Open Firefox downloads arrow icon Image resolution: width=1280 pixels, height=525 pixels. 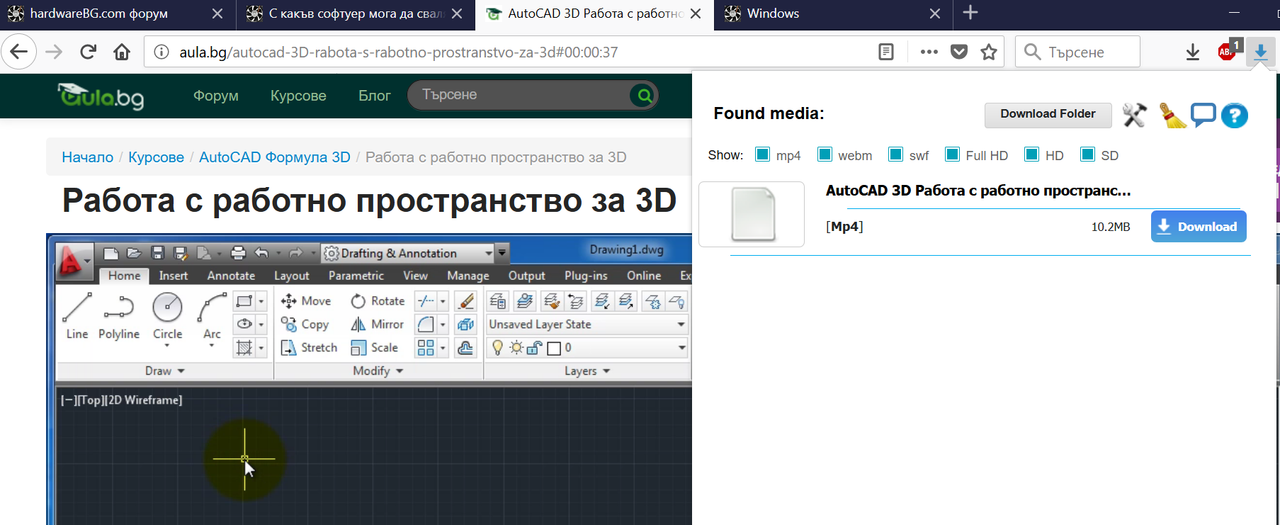point(1192,52)
